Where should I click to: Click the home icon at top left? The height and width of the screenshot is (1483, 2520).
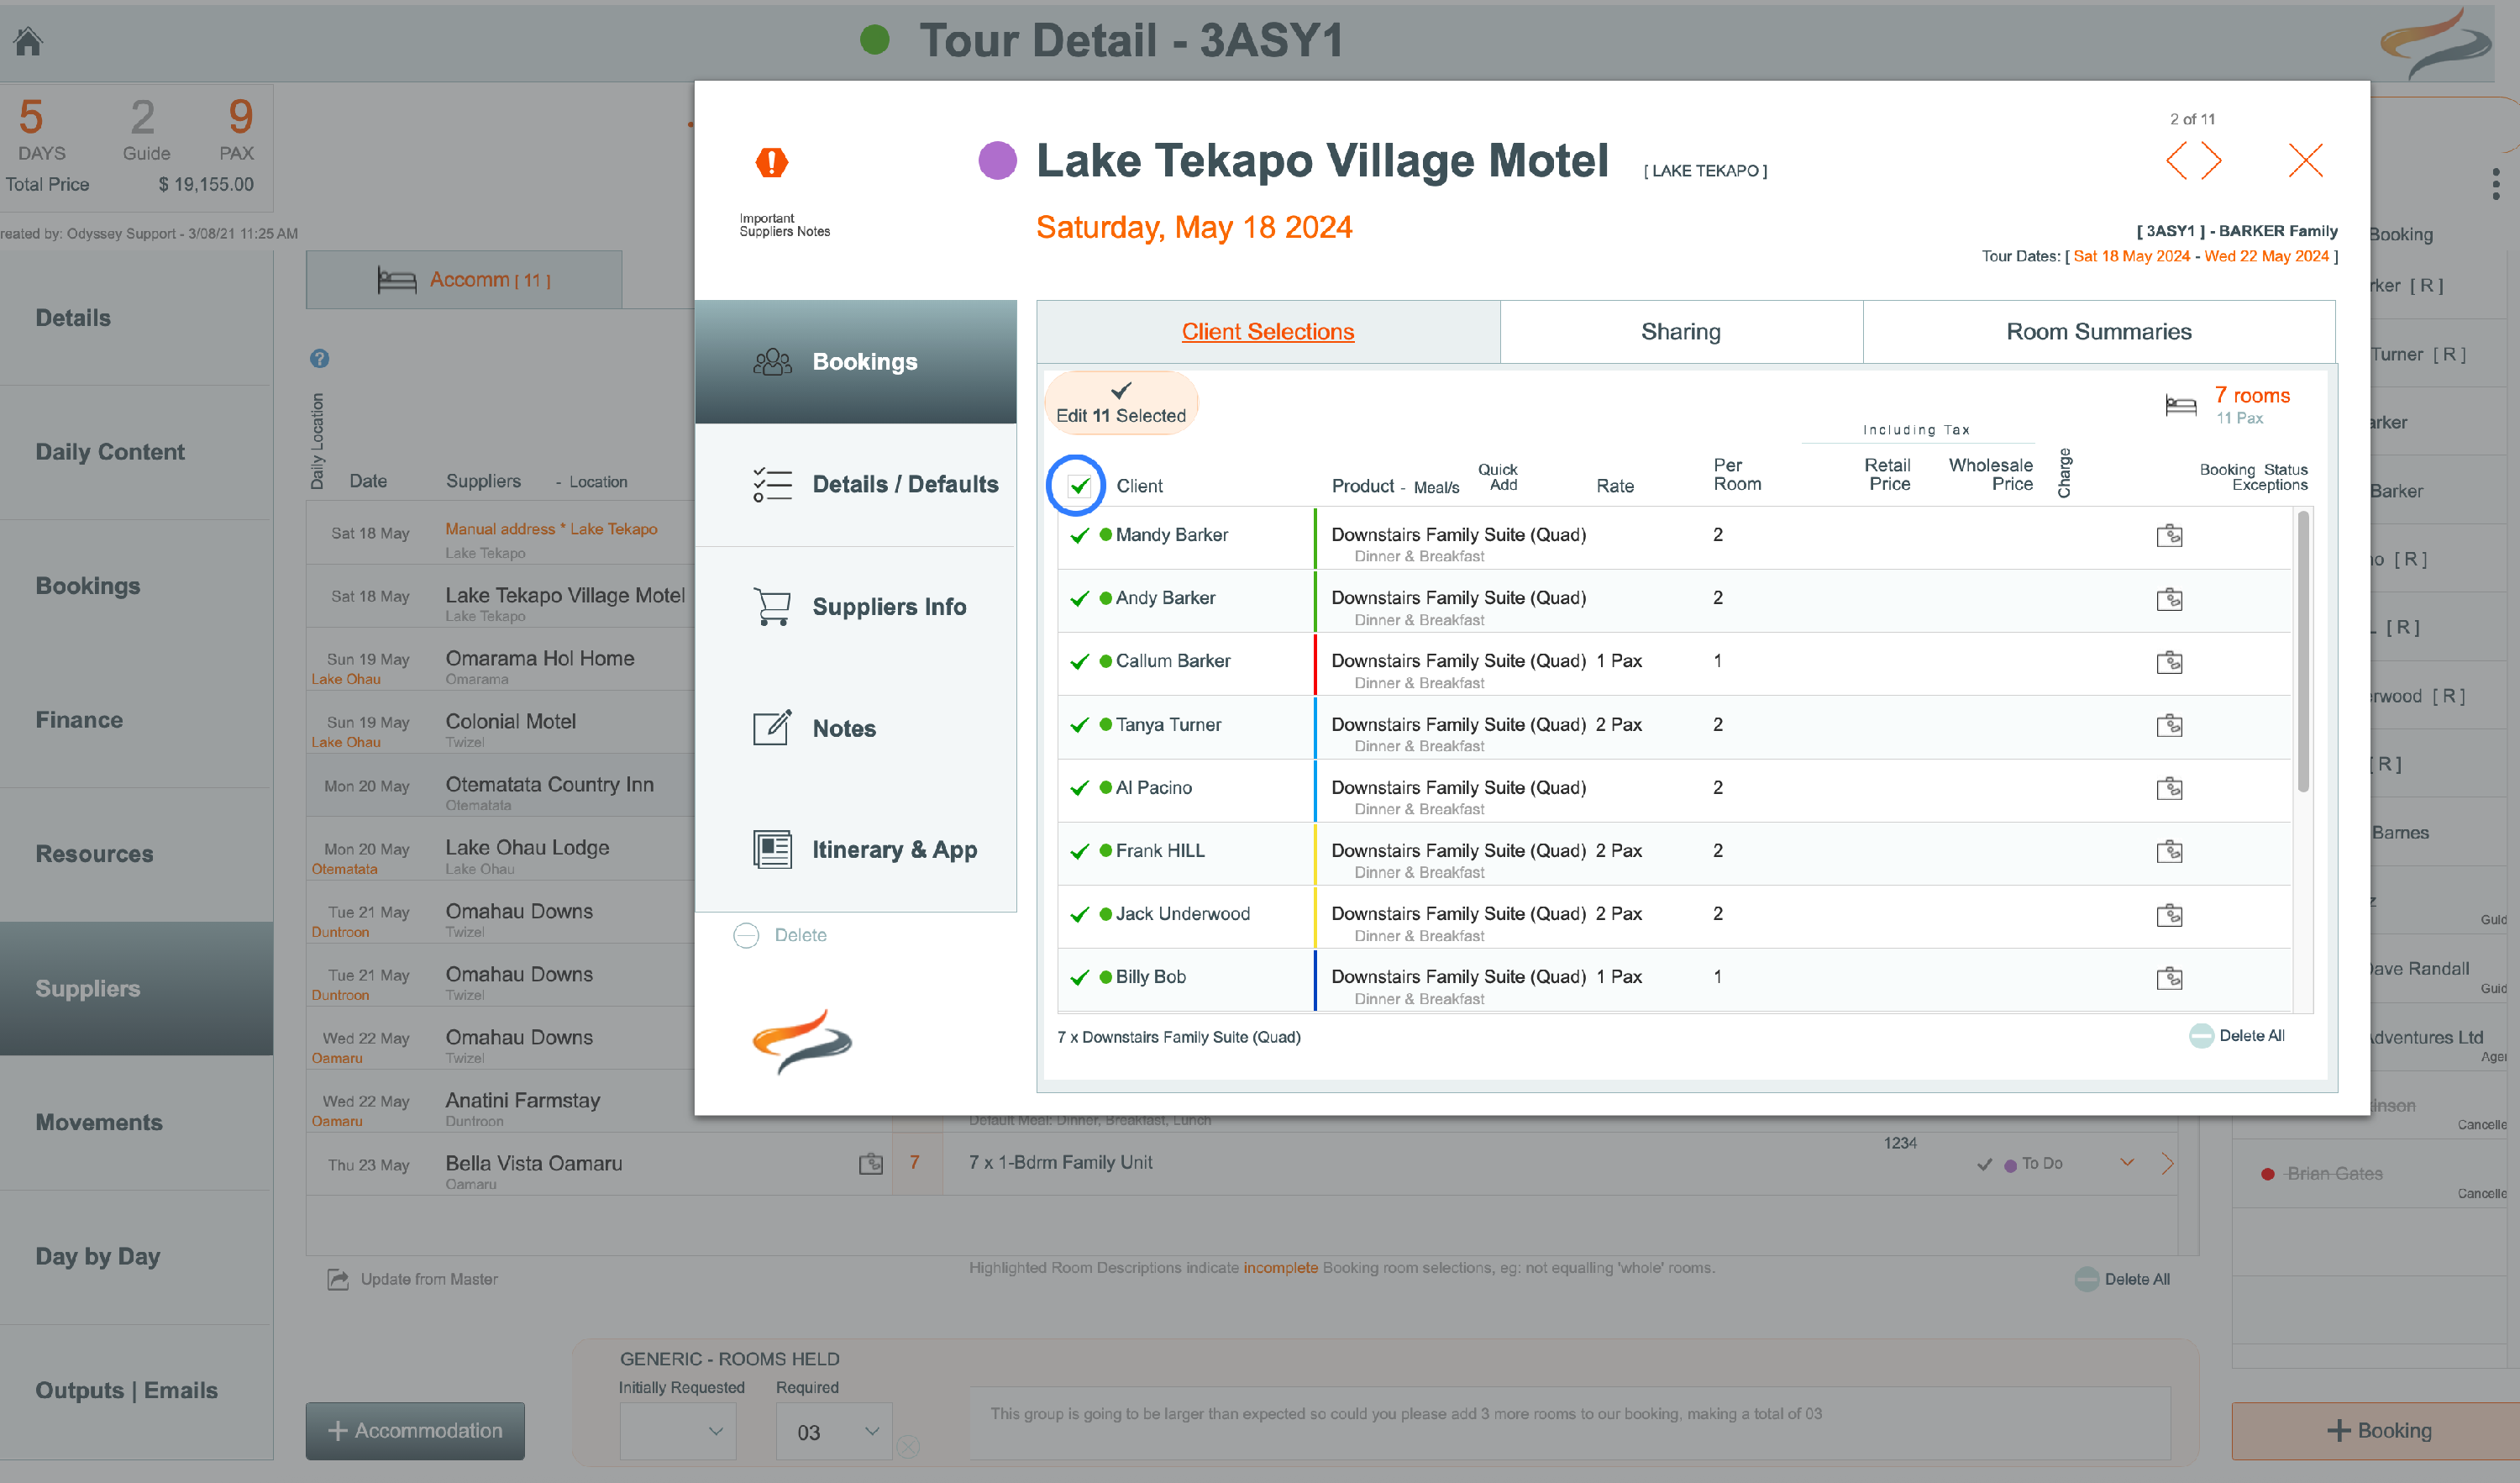(28, 41)
